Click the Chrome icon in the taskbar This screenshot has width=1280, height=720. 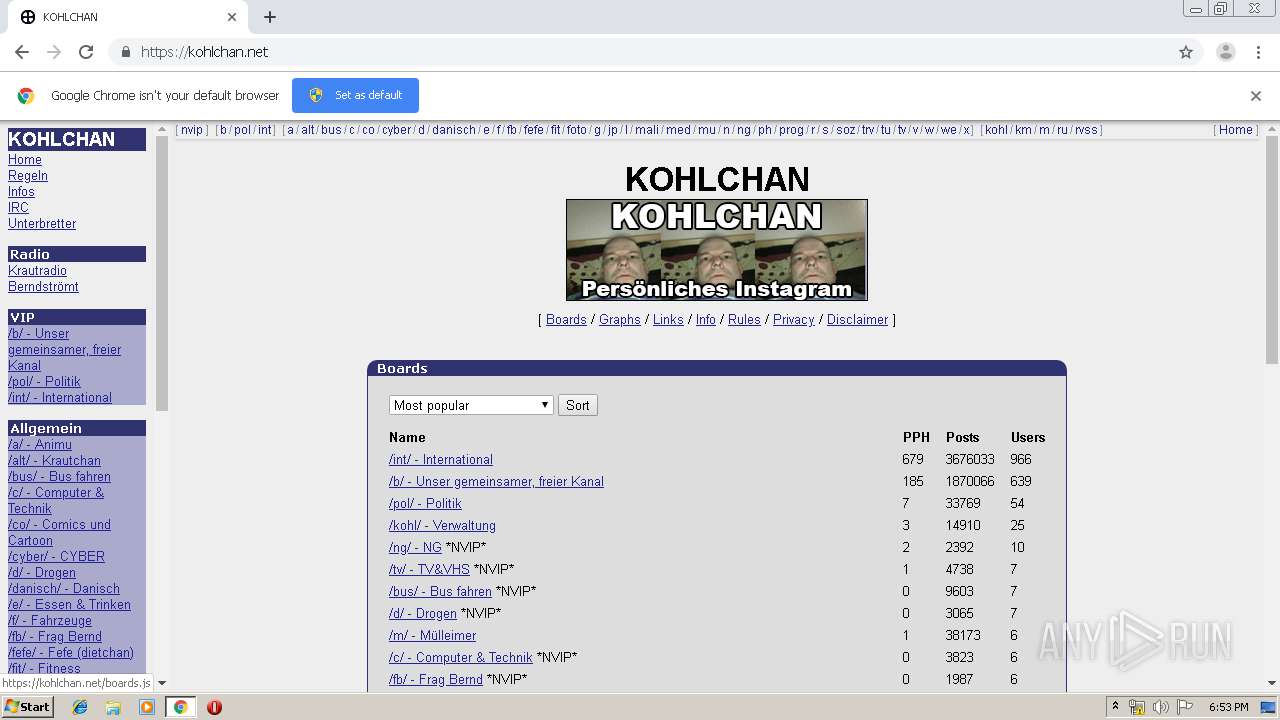tap(180, 707)
